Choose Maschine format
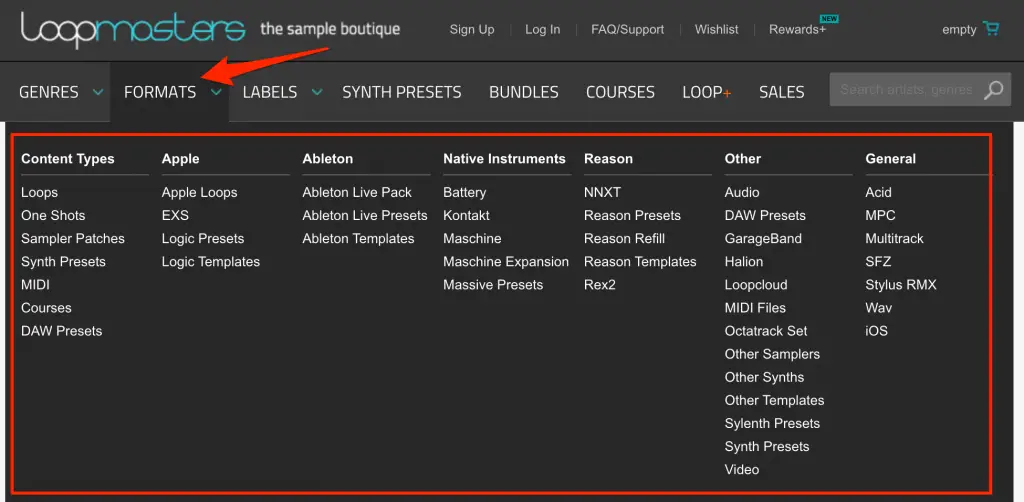This screenshot has height=502, width=1024. click(472, 239)
